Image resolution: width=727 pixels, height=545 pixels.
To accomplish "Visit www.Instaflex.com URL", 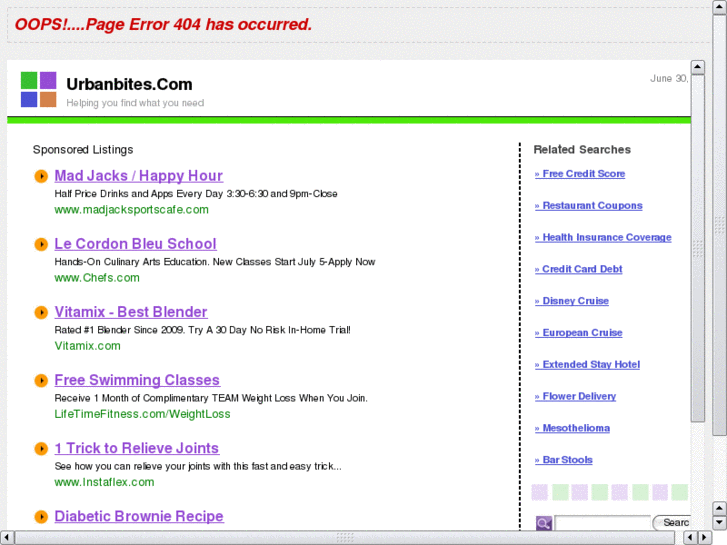I will (104, 482).
